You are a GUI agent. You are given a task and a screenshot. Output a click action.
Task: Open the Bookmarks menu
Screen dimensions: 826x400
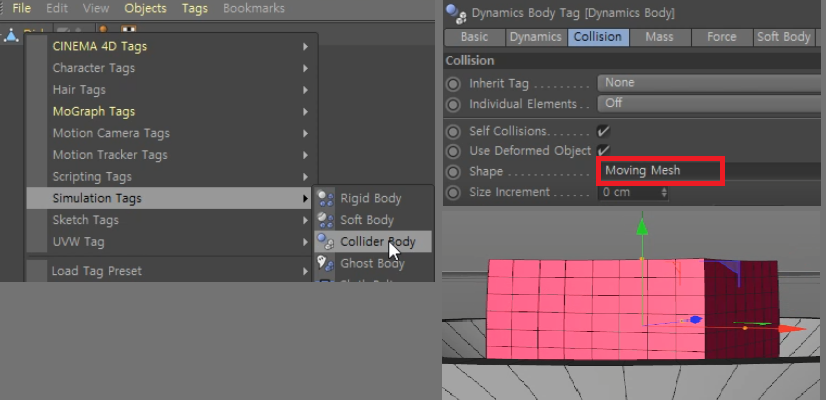point(254,8)
